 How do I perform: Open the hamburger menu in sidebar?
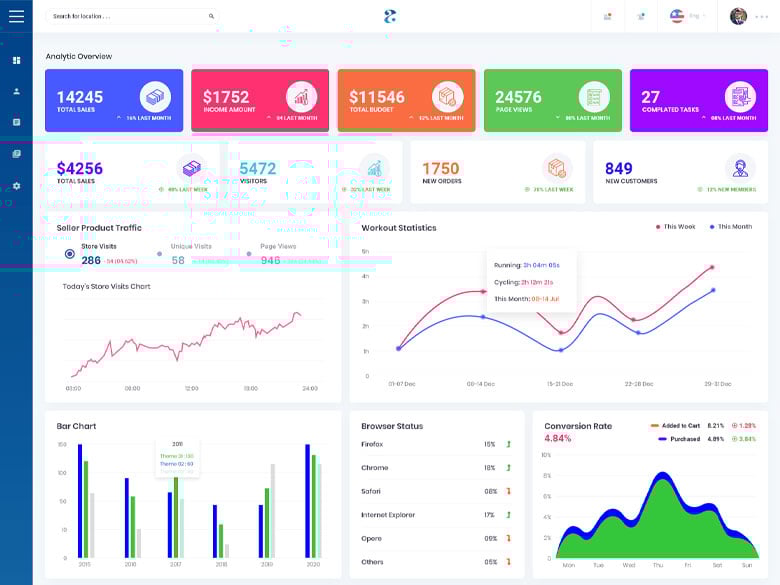point(16,16)
